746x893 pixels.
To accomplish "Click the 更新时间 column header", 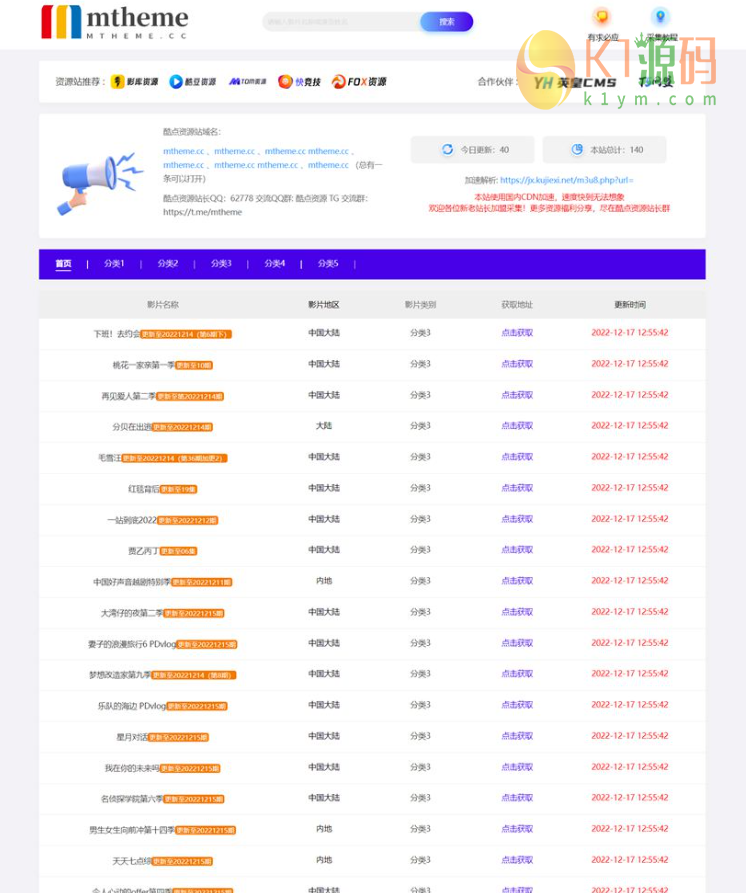I will (x=630, y=305).
